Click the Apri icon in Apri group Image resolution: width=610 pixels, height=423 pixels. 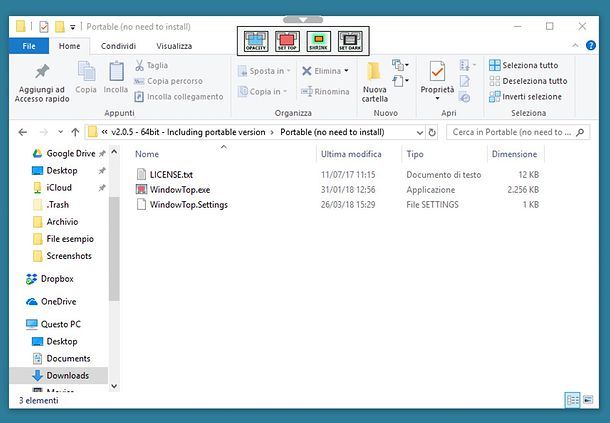click(x=467, y=65)
